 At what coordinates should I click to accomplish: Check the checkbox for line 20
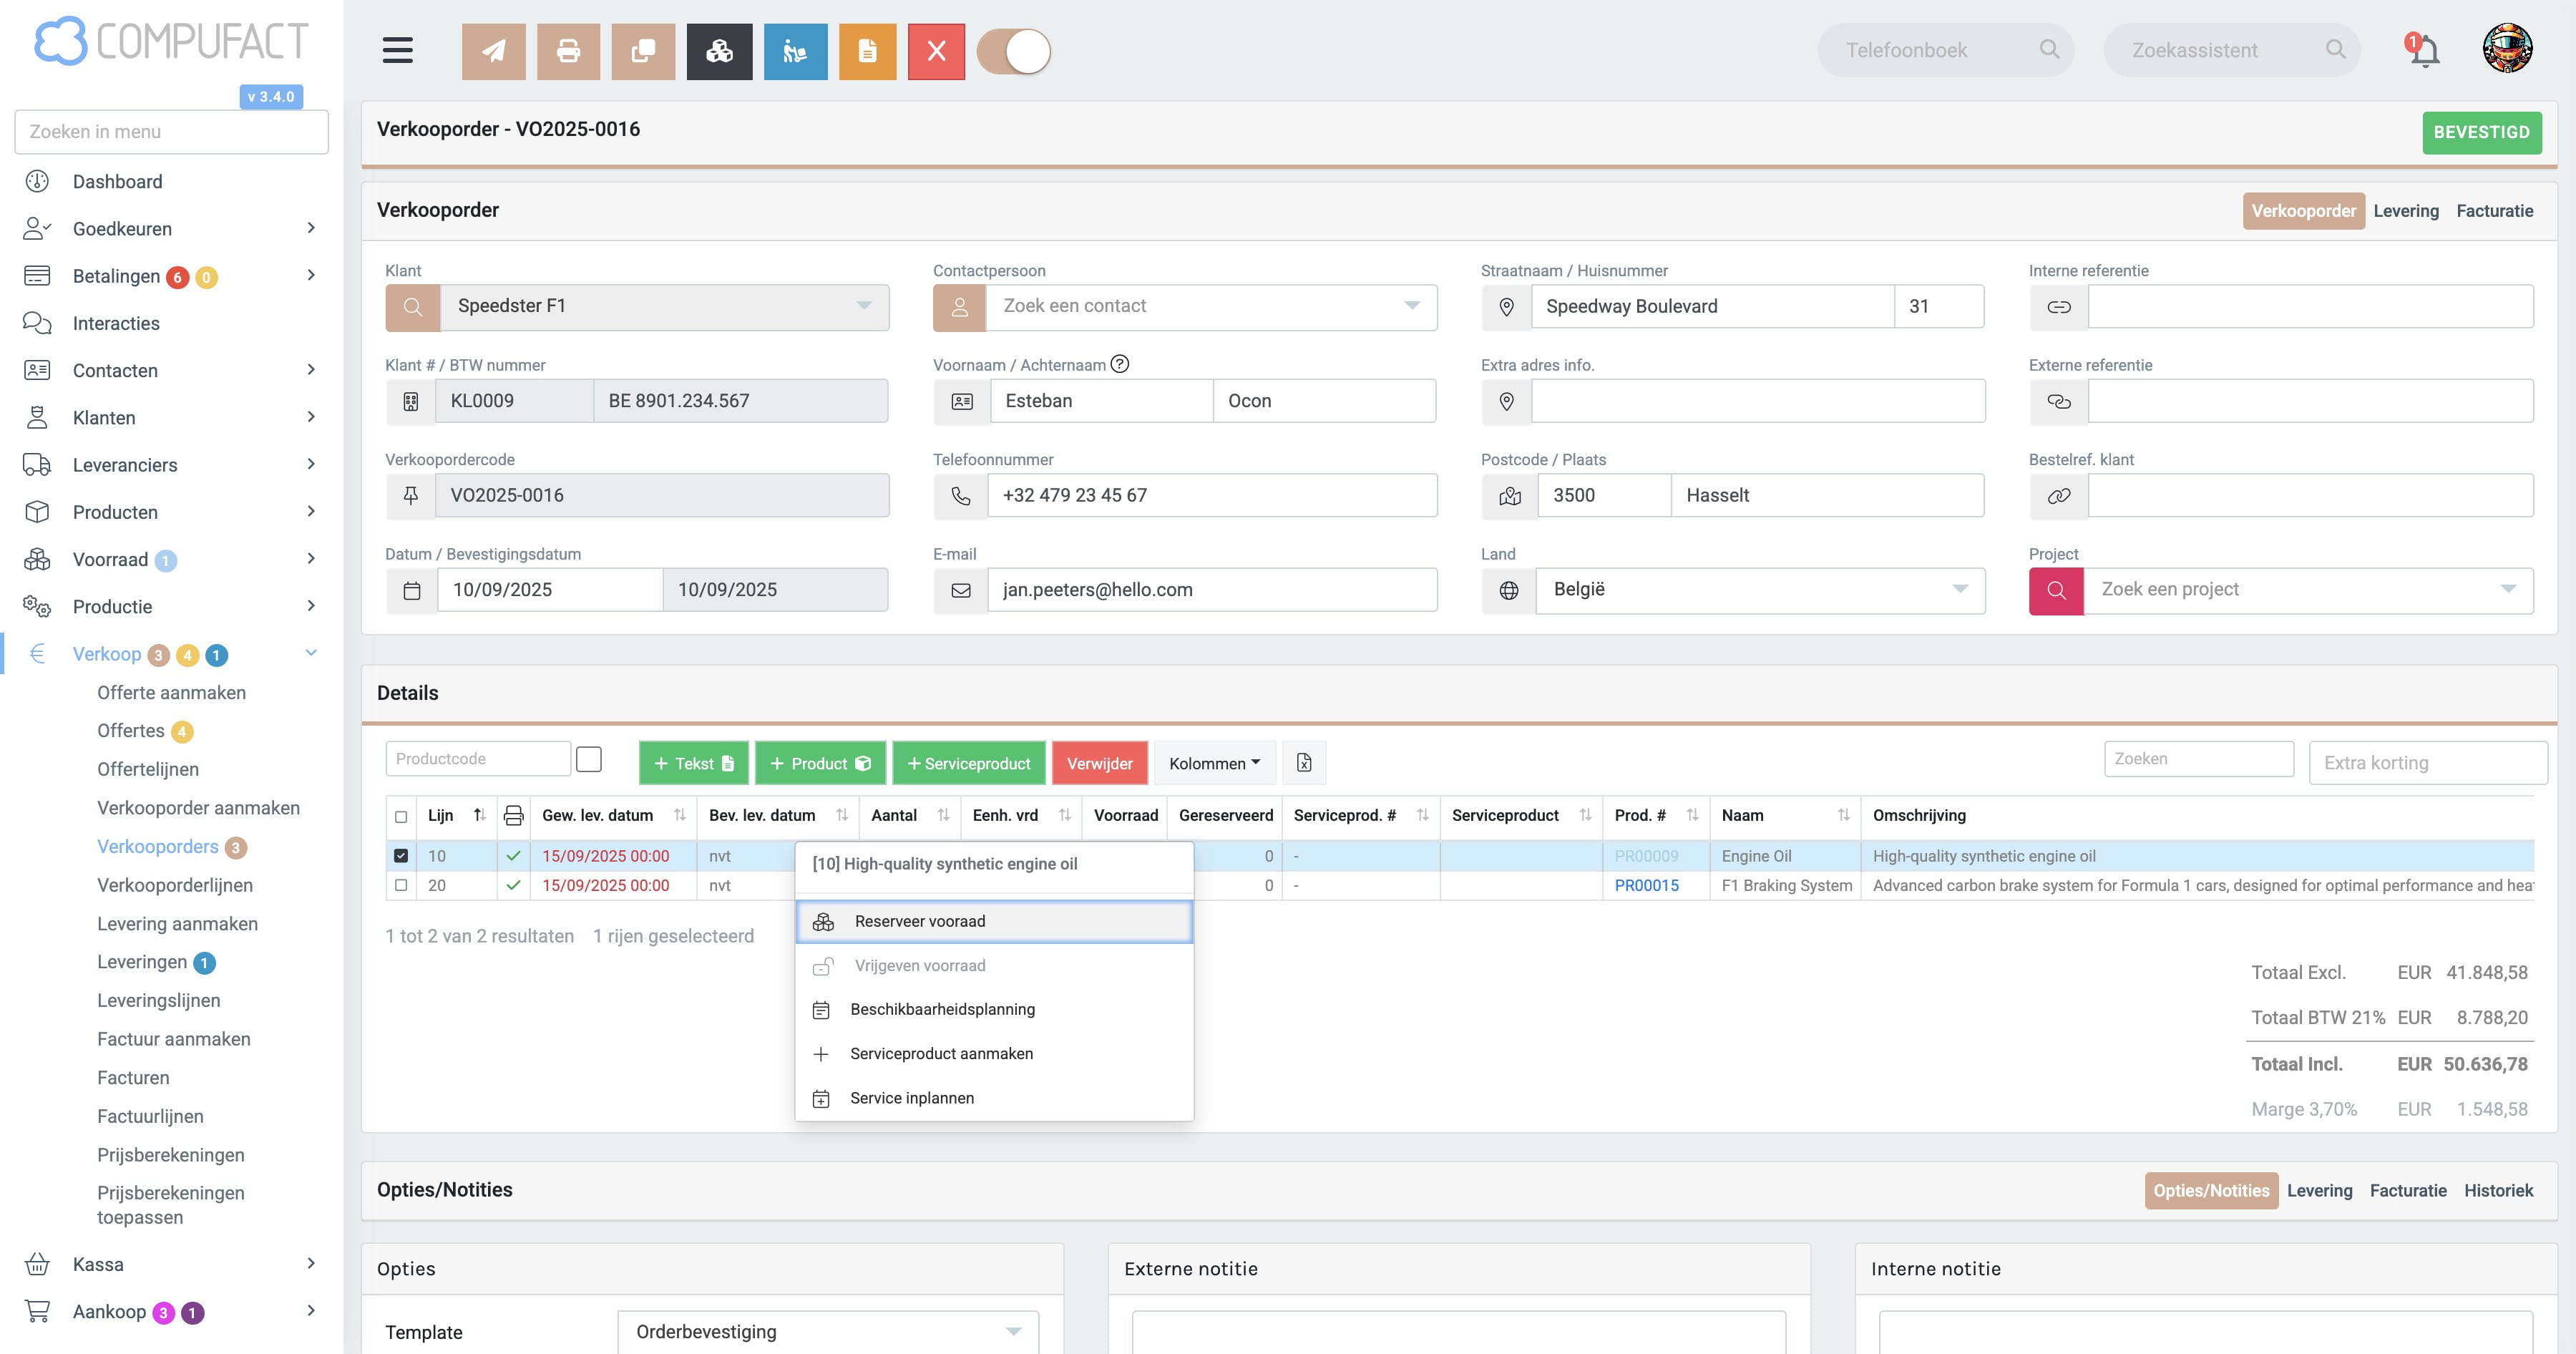401,885
